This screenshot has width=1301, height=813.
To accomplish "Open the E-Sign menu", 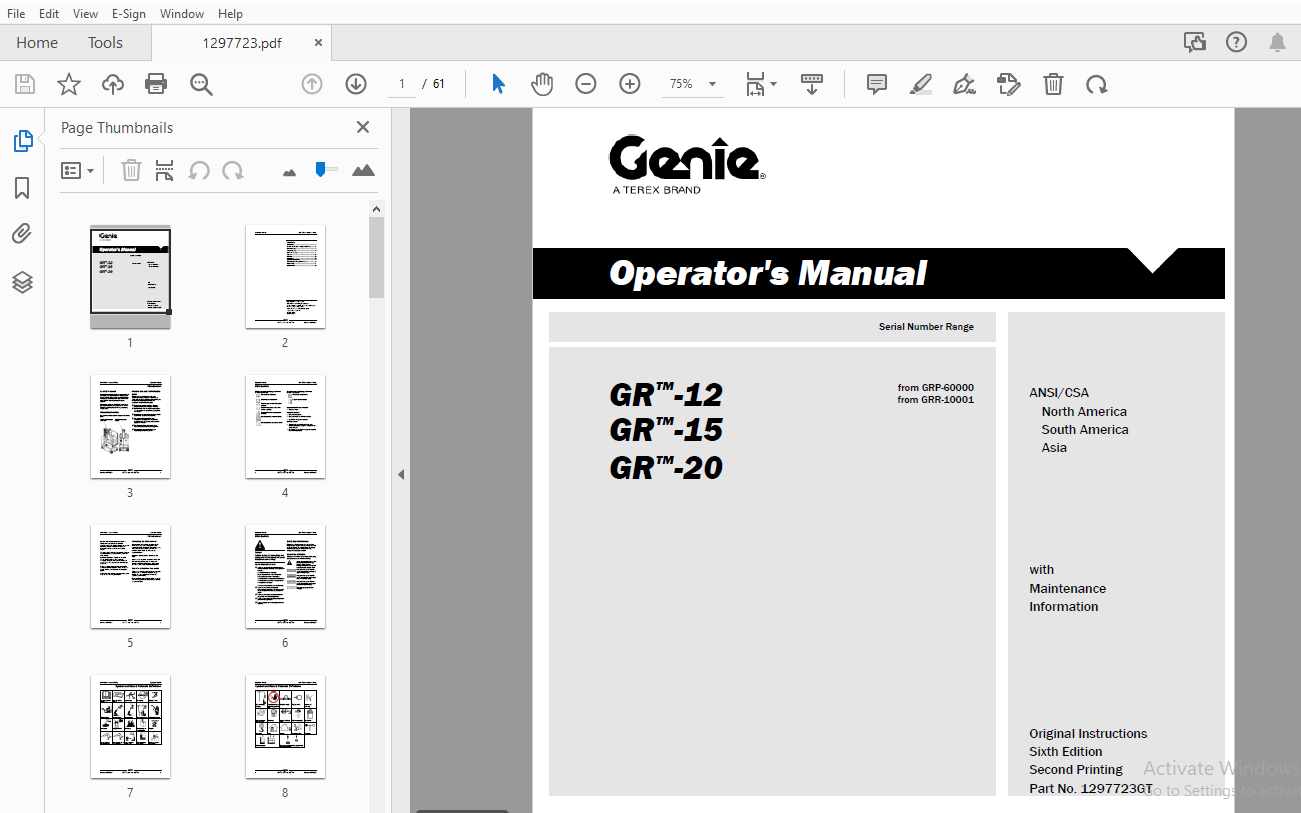I will (129, 14).
